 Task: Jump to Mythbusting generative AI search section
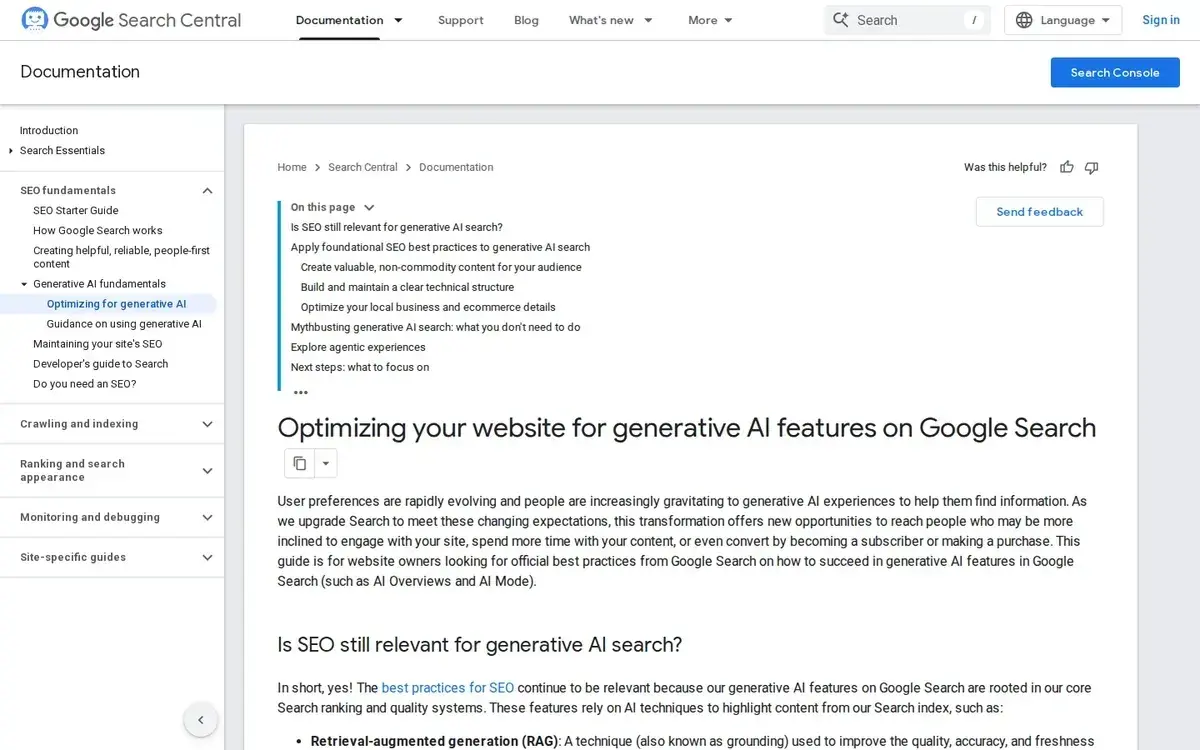[x=435, y=327]
